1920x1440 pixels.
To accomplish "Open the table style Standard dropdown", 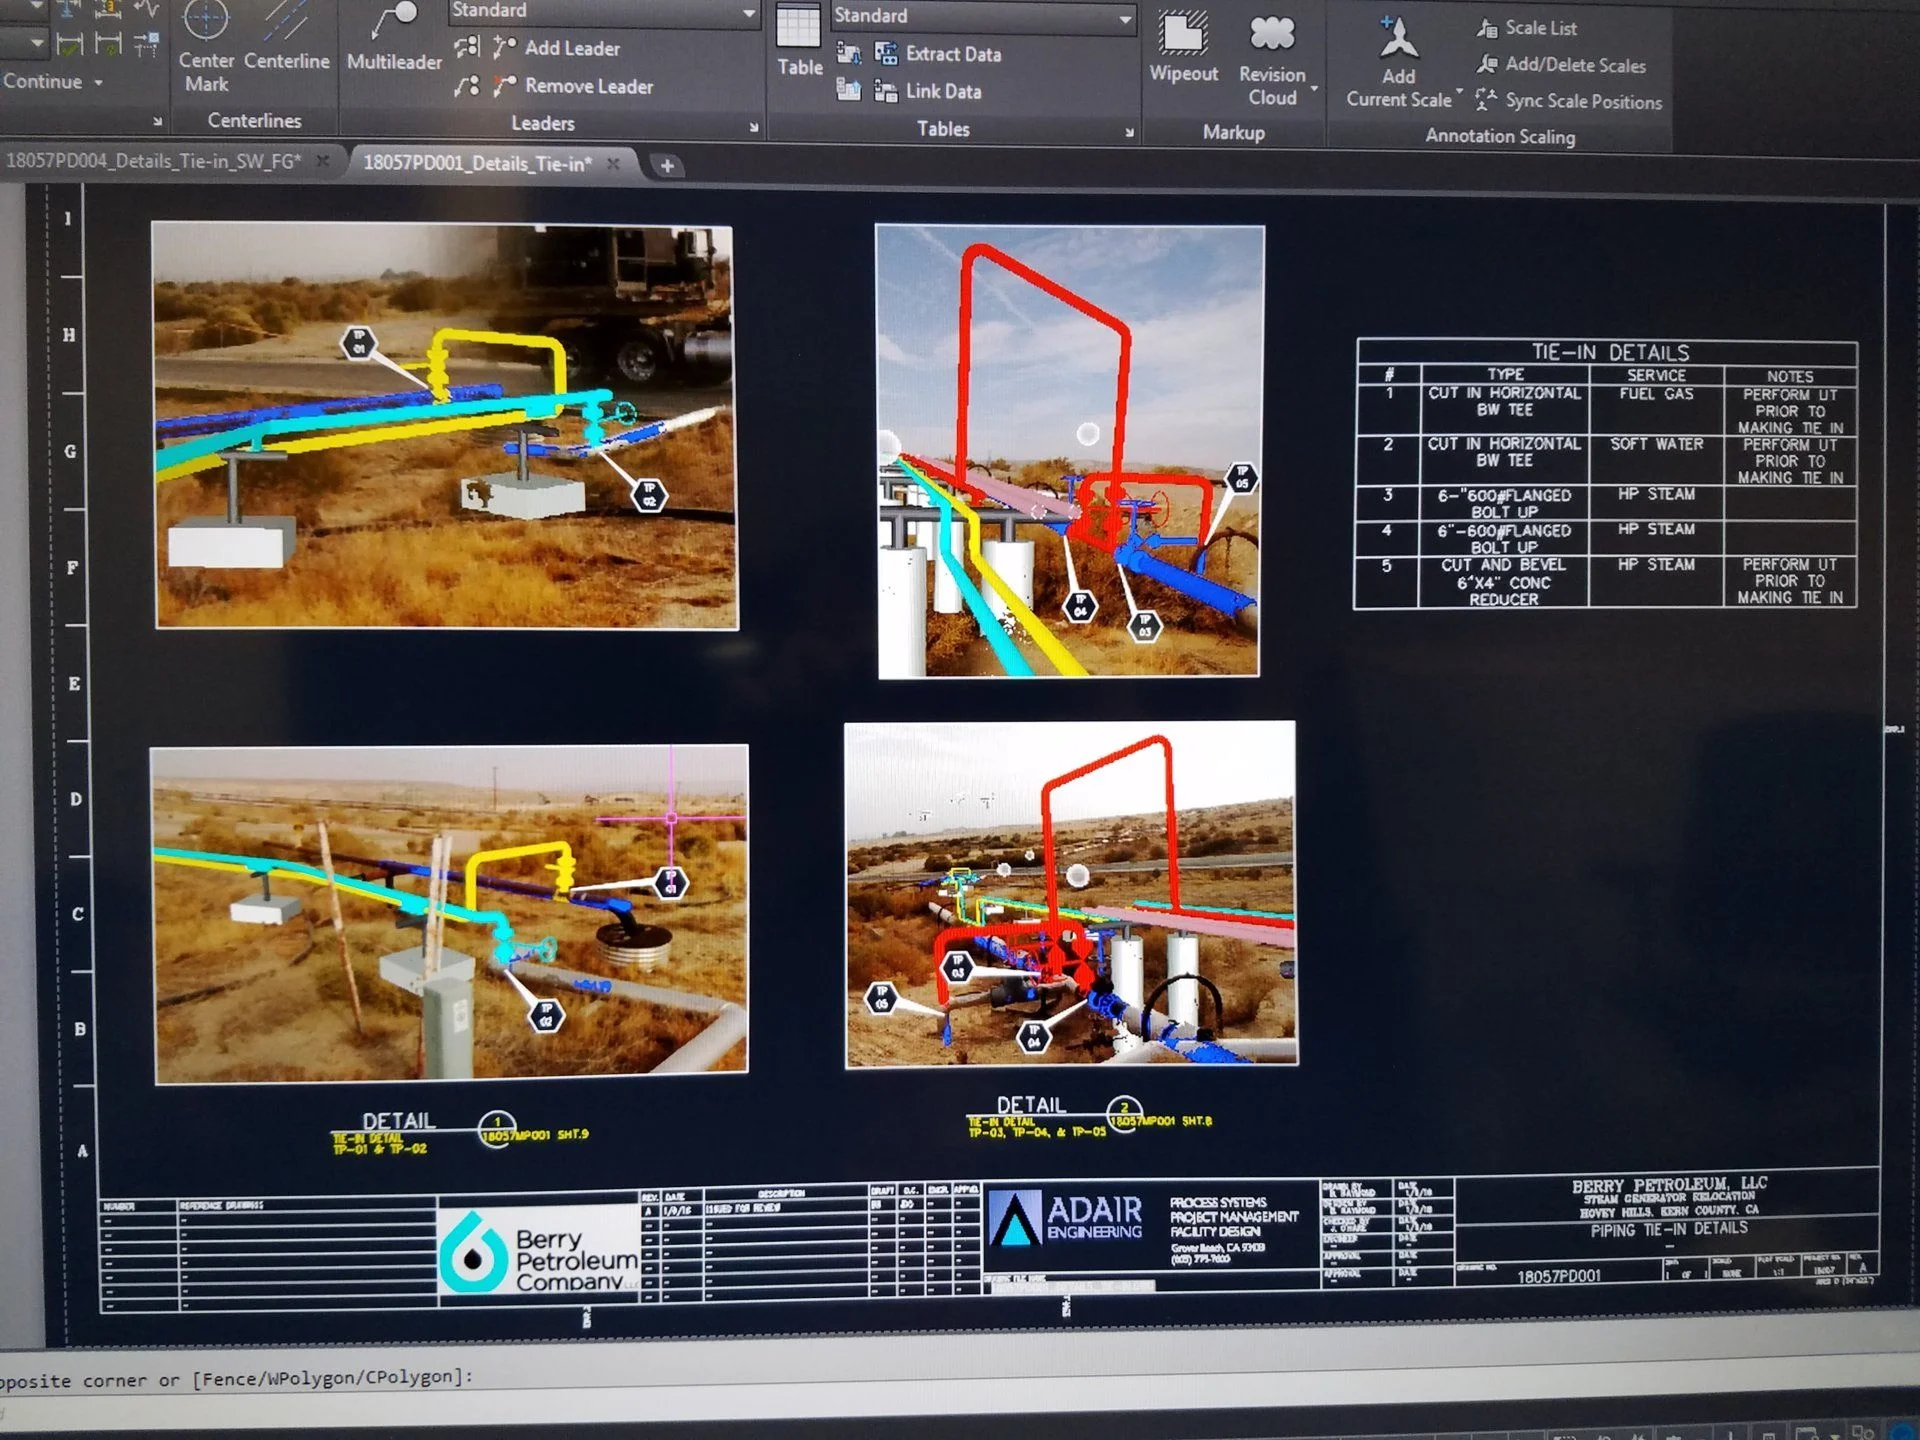I will click(x=983, y=17).
